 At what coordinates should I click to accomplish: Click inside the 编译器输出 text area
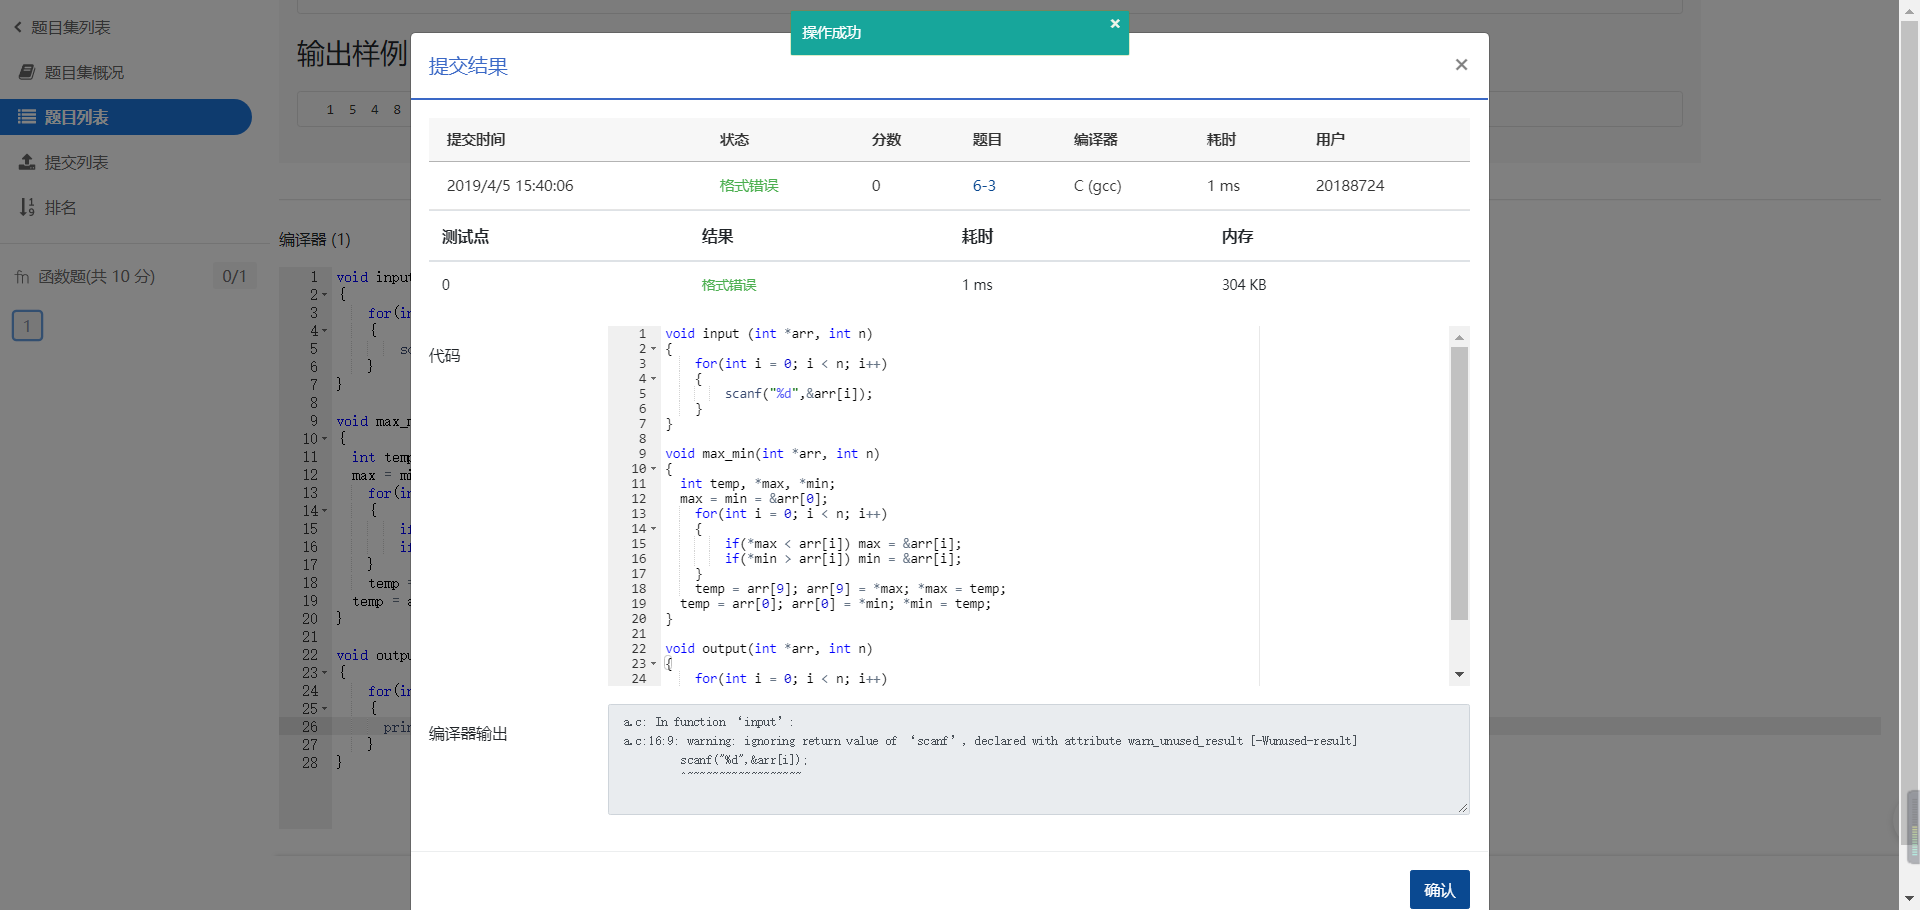click(1038, 759)
